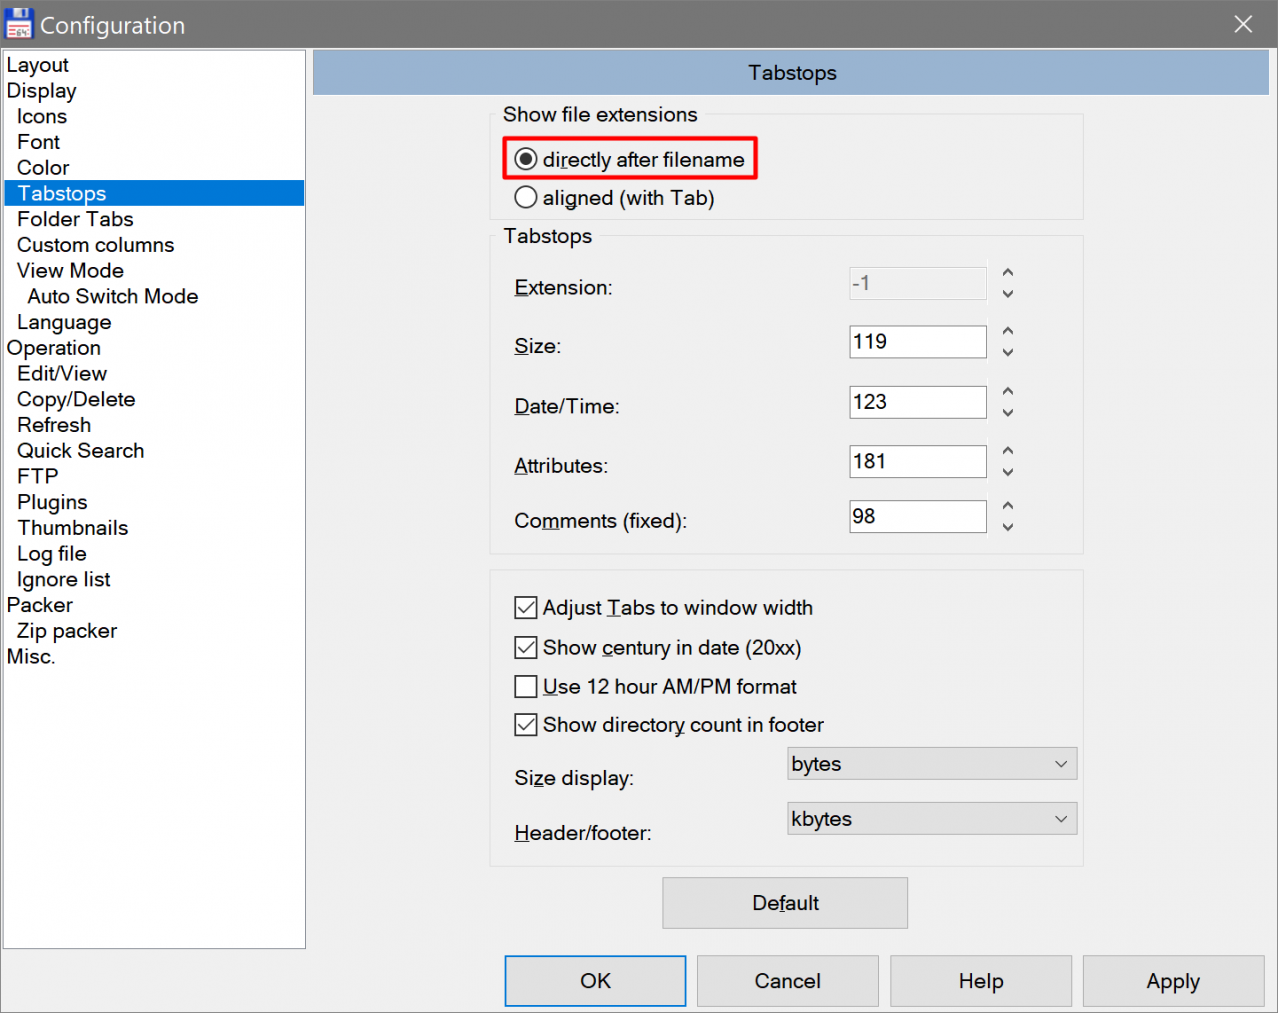Increase the Size tabstop with up arrow
Viewport: 1278px width, 1013px height.
click(x=1007, y=331)
